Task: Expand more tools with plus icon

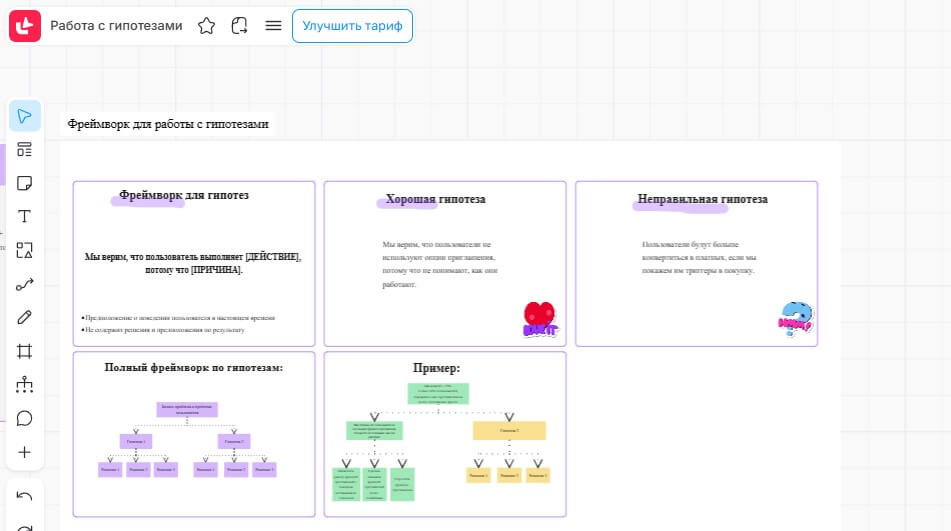Action: pos(25,452)
